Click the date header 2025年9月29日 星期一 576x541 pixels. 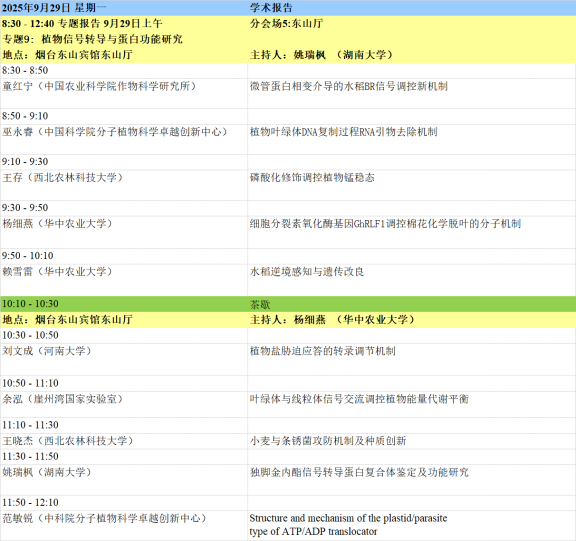(124, 8)
